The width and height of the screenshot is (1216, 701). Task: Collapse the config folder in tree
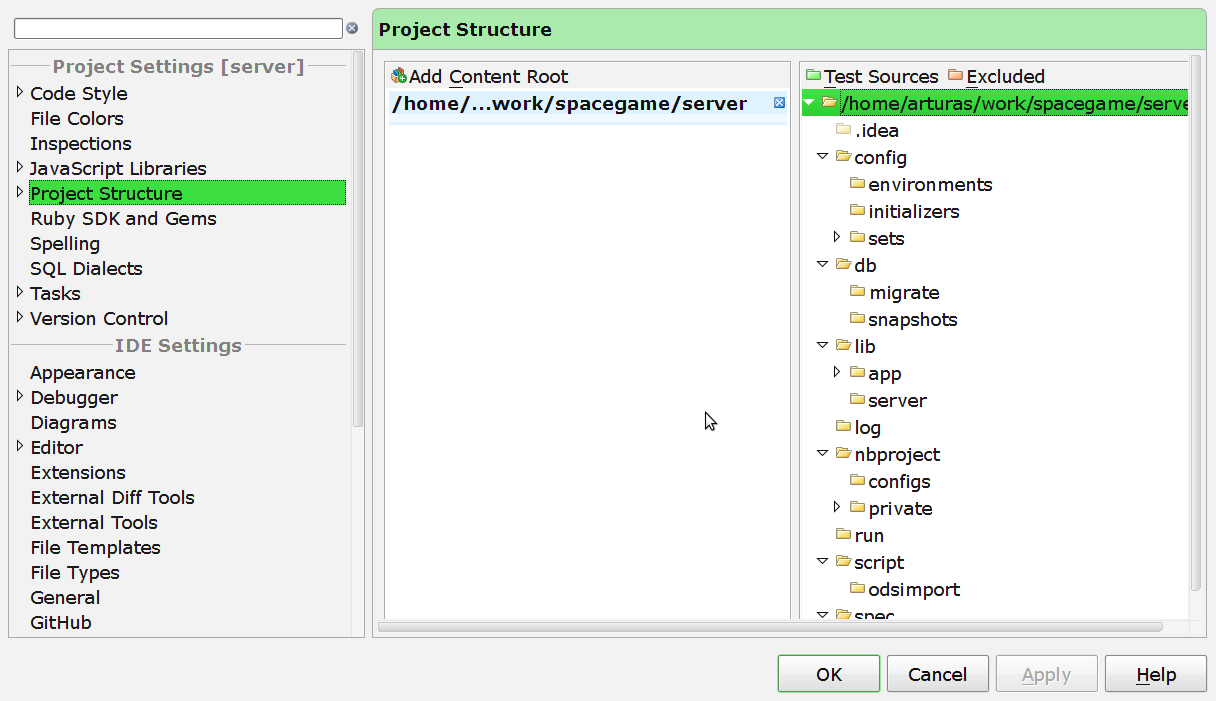[x=823, y=156]
